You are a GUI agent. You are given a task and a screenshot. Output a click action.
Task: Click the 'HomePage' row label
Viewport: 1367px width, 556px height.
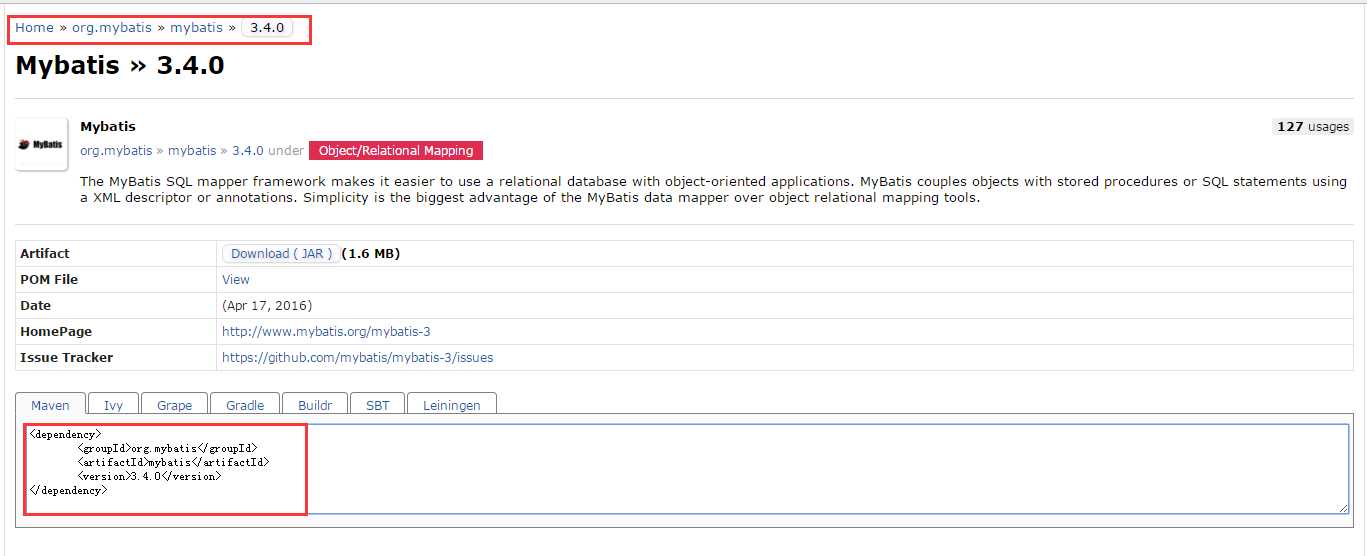56,332
